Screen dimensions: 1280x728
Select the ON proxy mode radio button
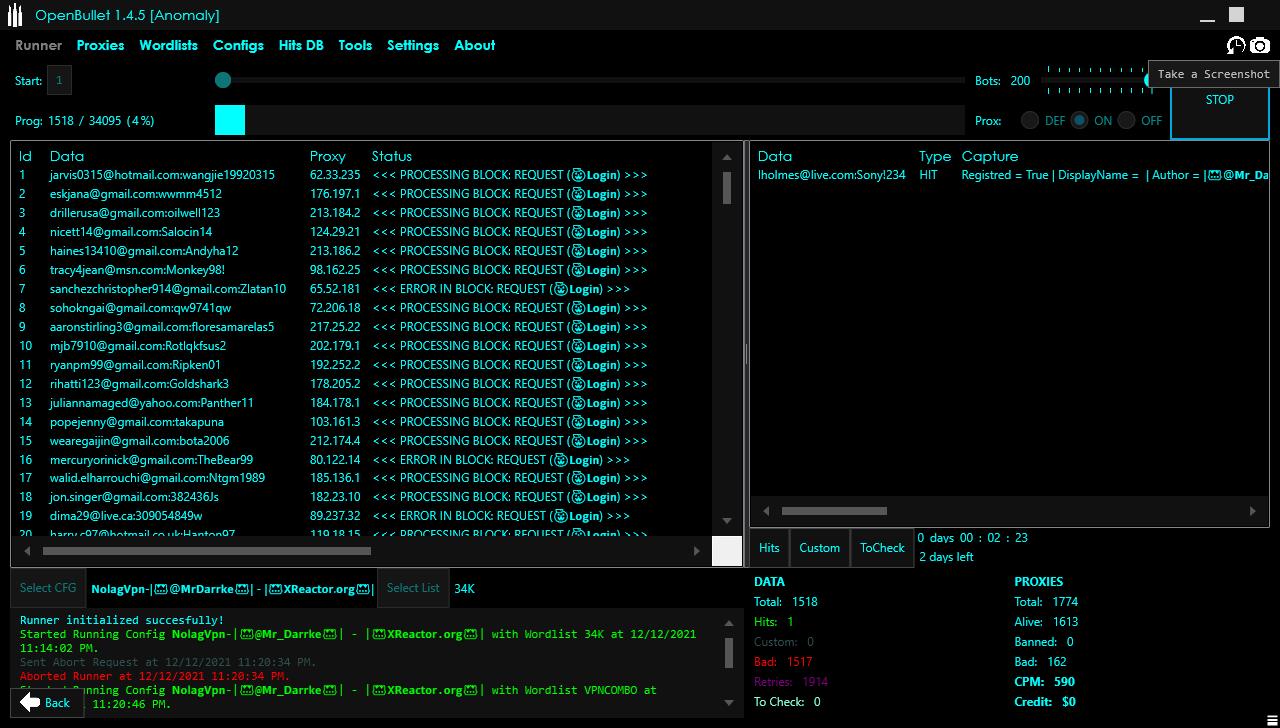coord(1079,120)
